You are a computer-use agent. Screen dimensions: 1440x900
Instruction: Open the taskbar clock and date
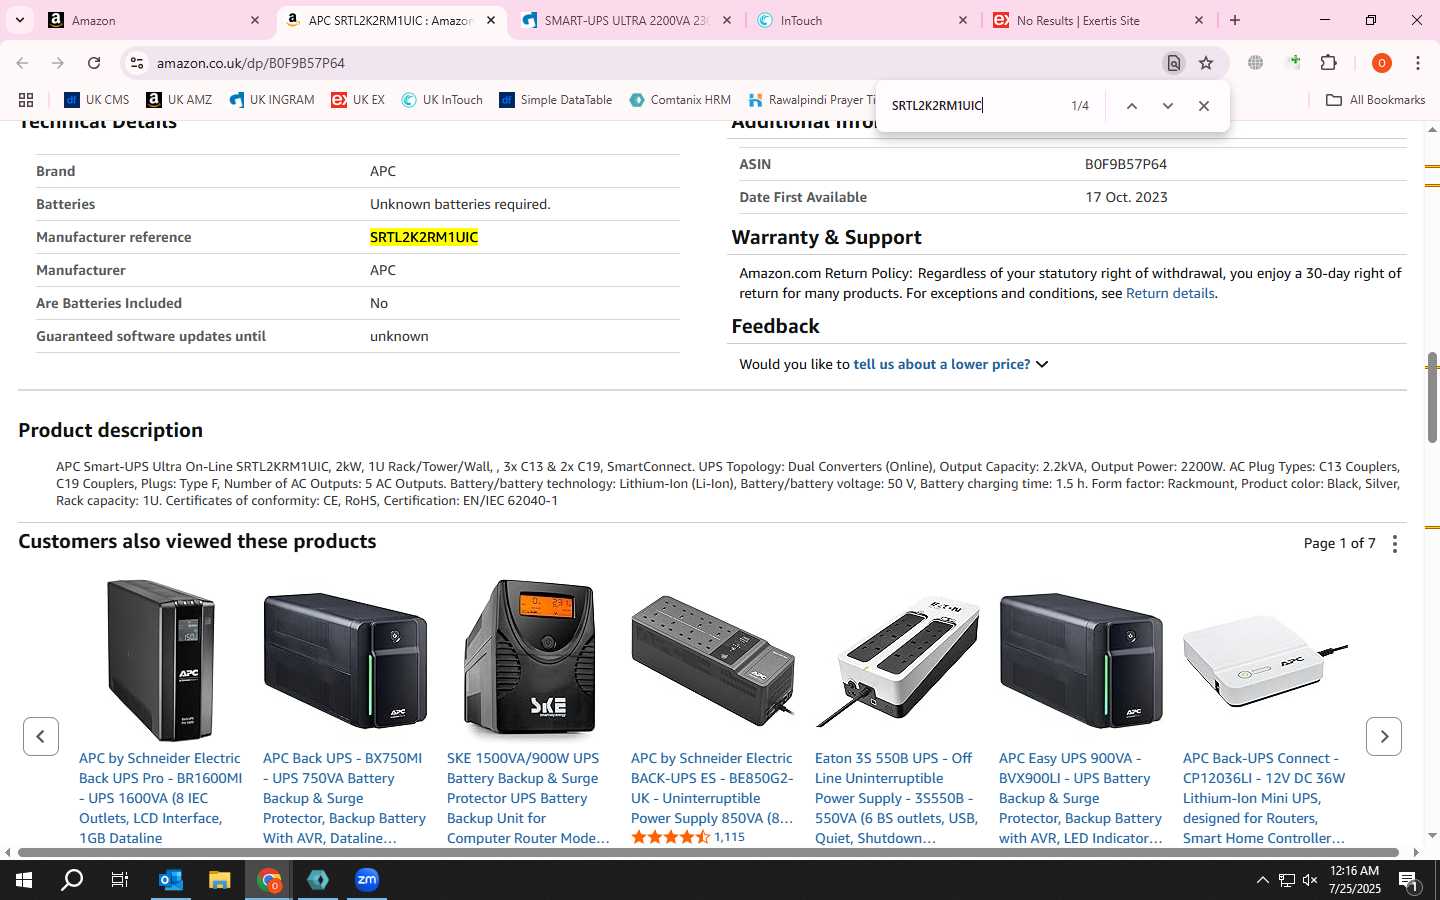(1355, 880)
